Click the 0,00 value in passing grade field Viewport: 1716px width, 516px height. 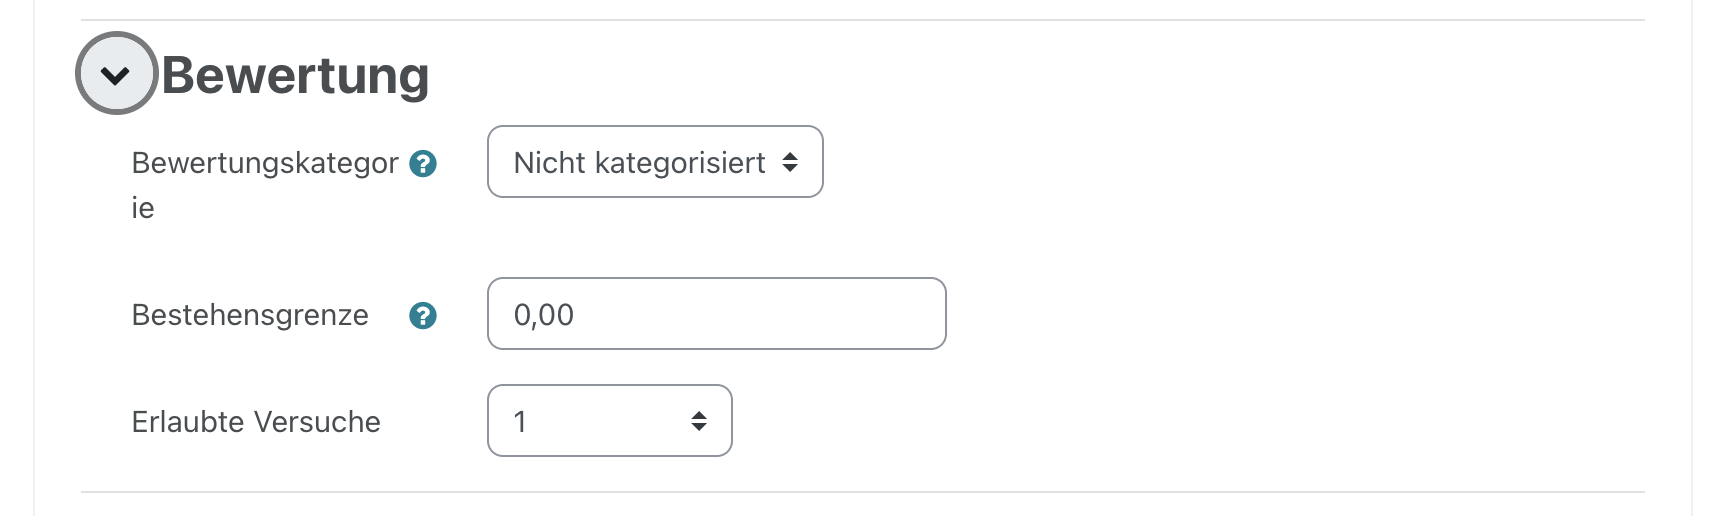pos(544,315)
